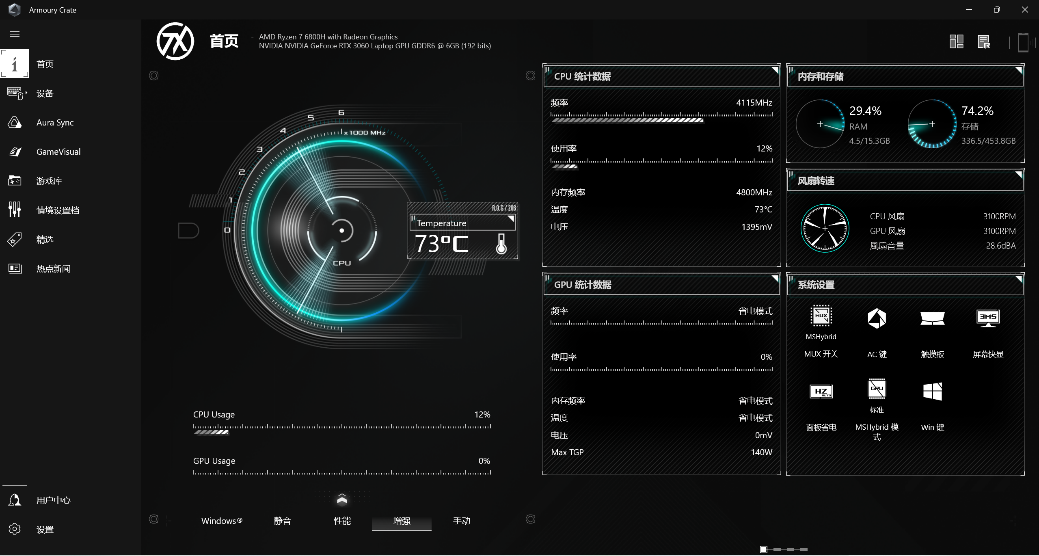This screenshot has width=1039, height=556.
Task: Click the large 73°C temperature reading
Action: click(441, 244)
